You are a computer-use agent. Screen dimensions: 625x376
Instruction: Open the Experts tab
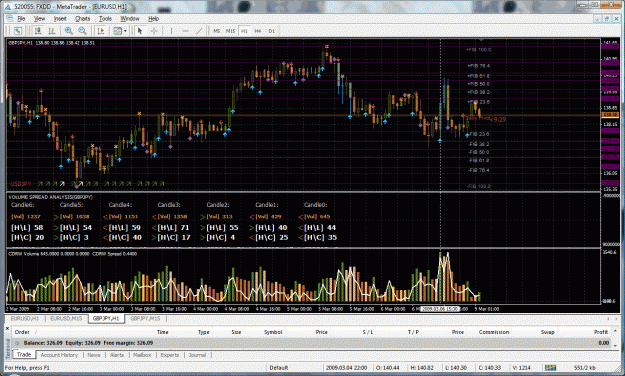pos(170,355)
